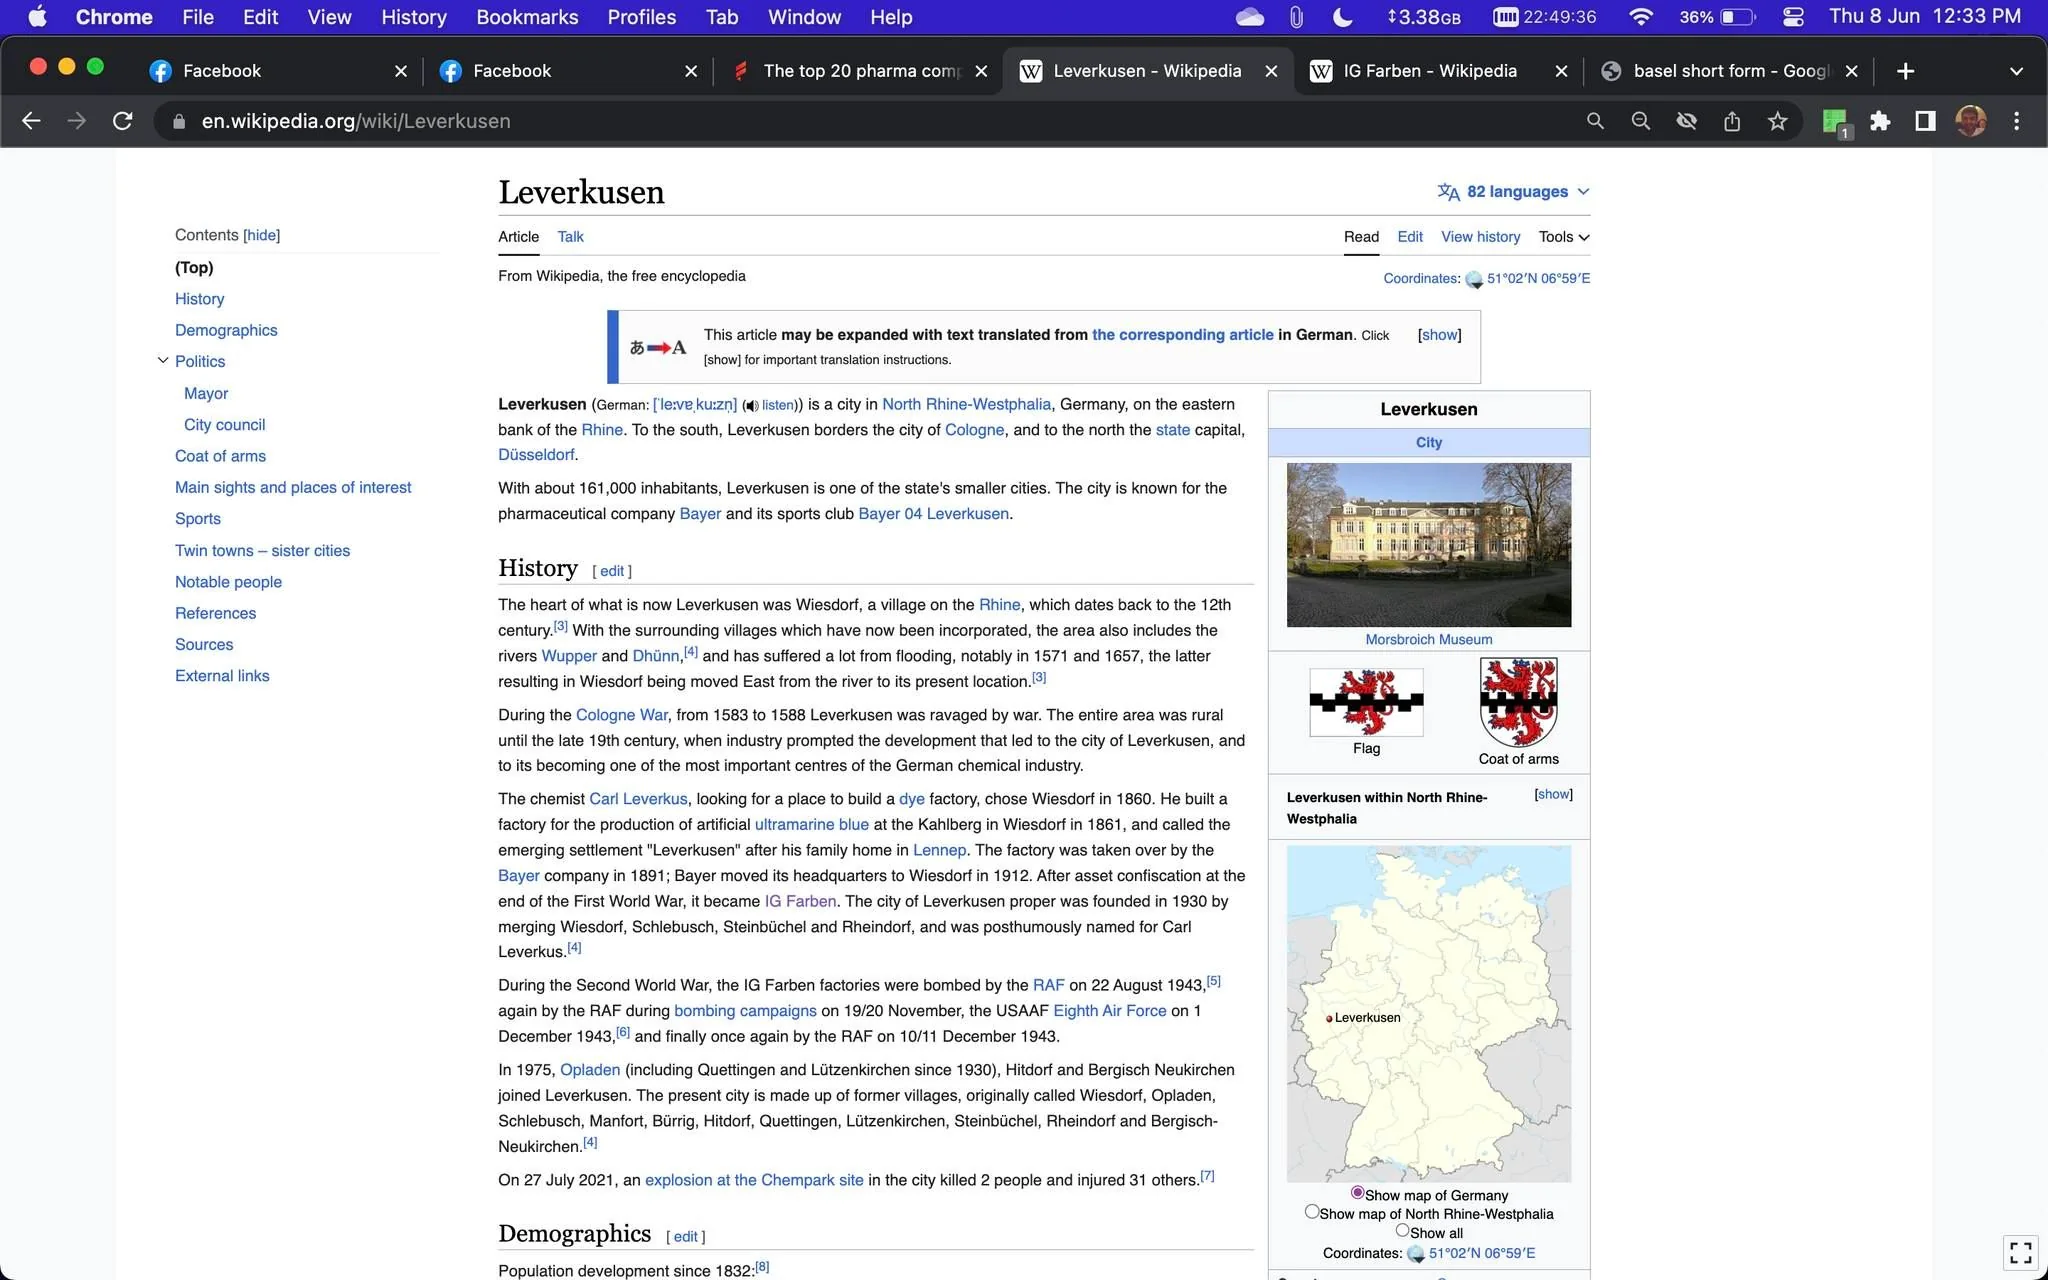Select the Show all maps radio button
This screenshot has height=1280, width=2048.
[1402, 1231]
